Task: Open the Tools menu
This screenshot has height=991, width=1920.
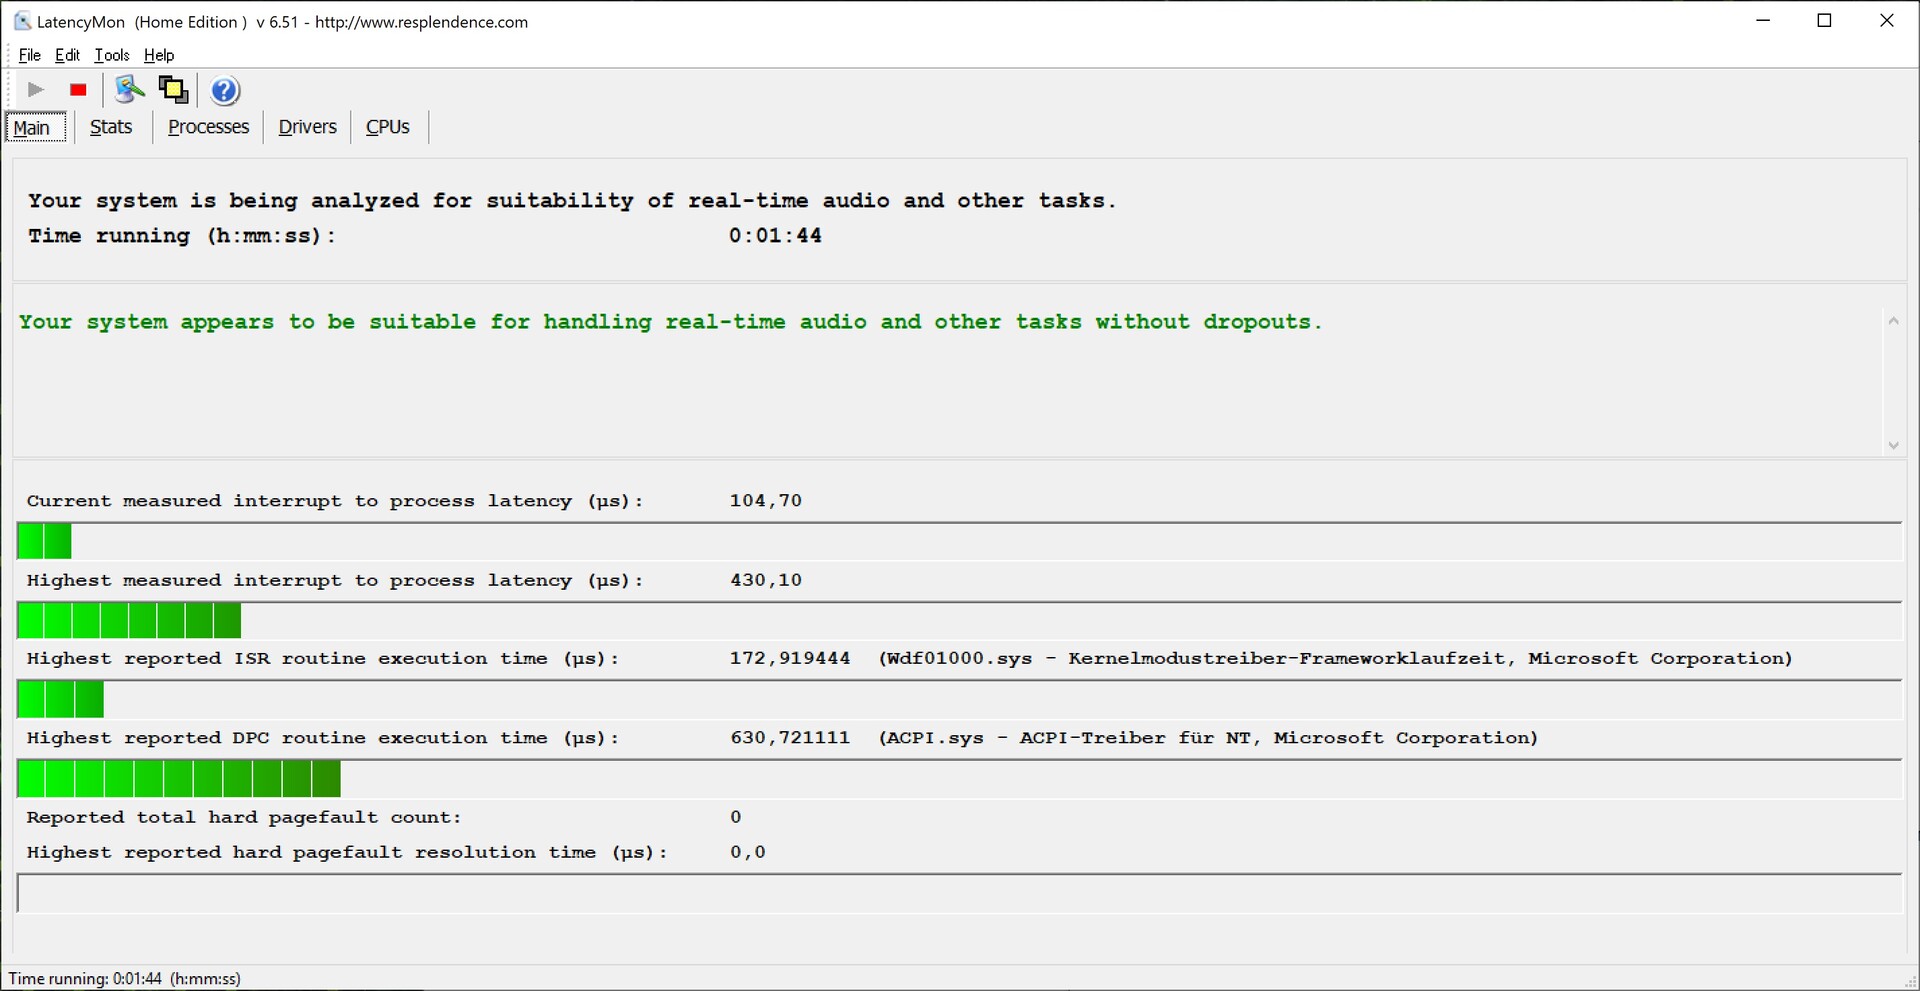Action: point(112,55)
